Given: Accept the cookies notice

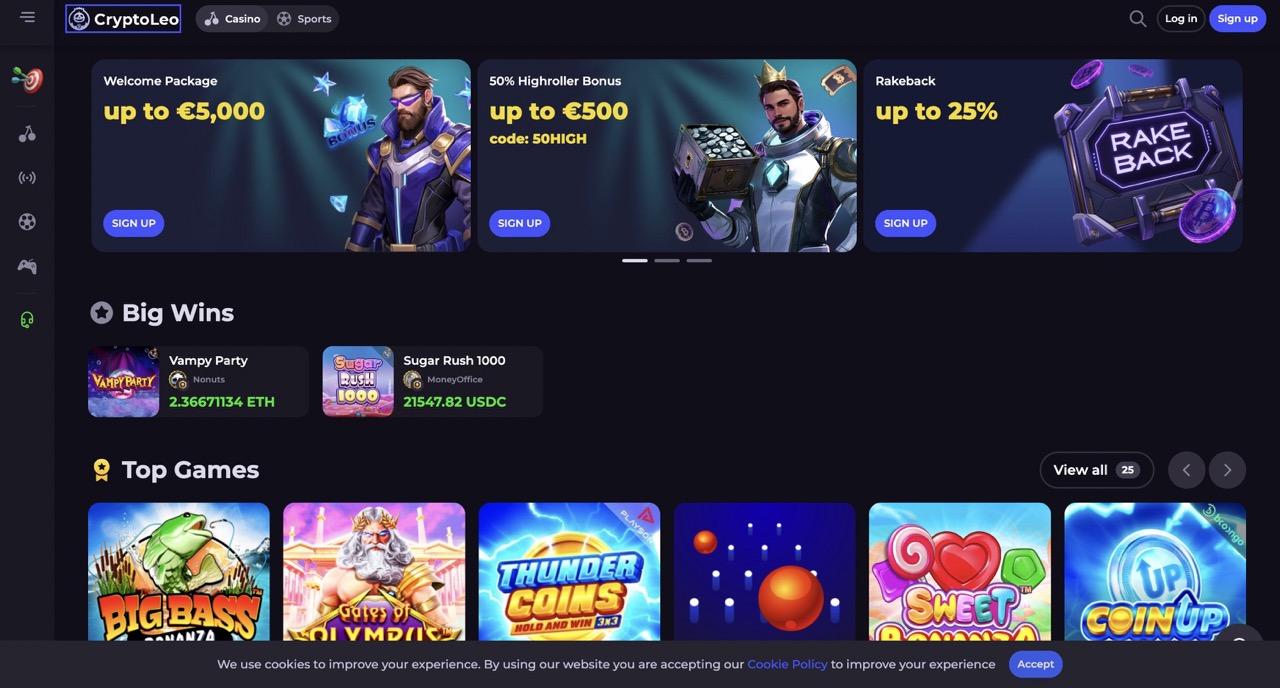Looking at the screenshot, I should [x=1035, y=664].
